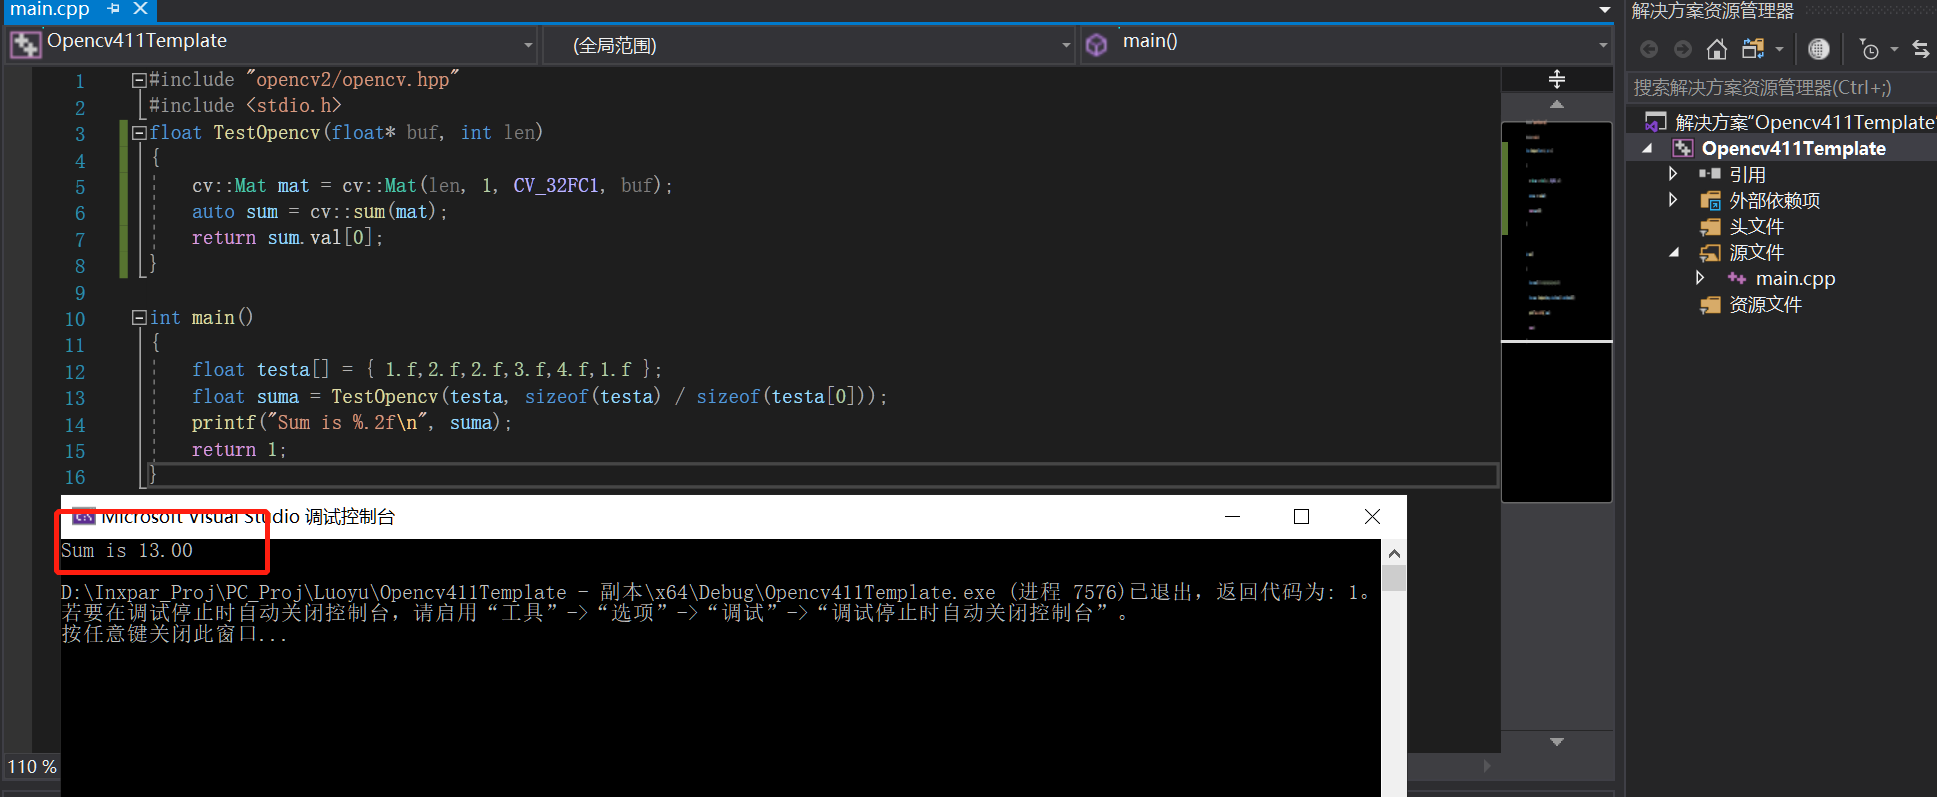Viewport: 1937px width, 797px height.
Task: Click the 110 % zoom level box
Action: tap(31, 766)
